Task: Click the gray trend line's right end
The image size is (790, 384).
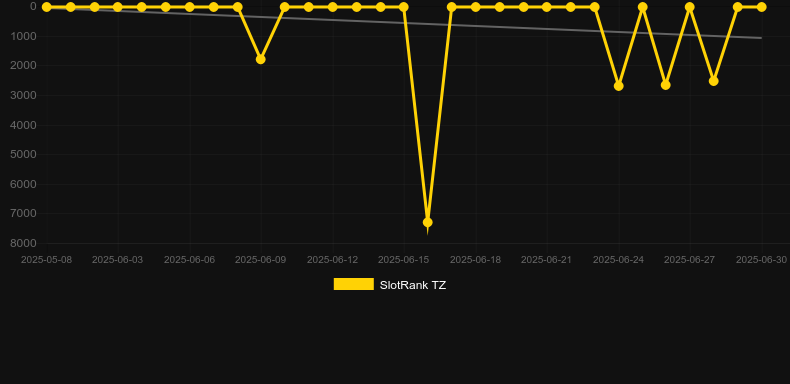Action: point(760,38)
